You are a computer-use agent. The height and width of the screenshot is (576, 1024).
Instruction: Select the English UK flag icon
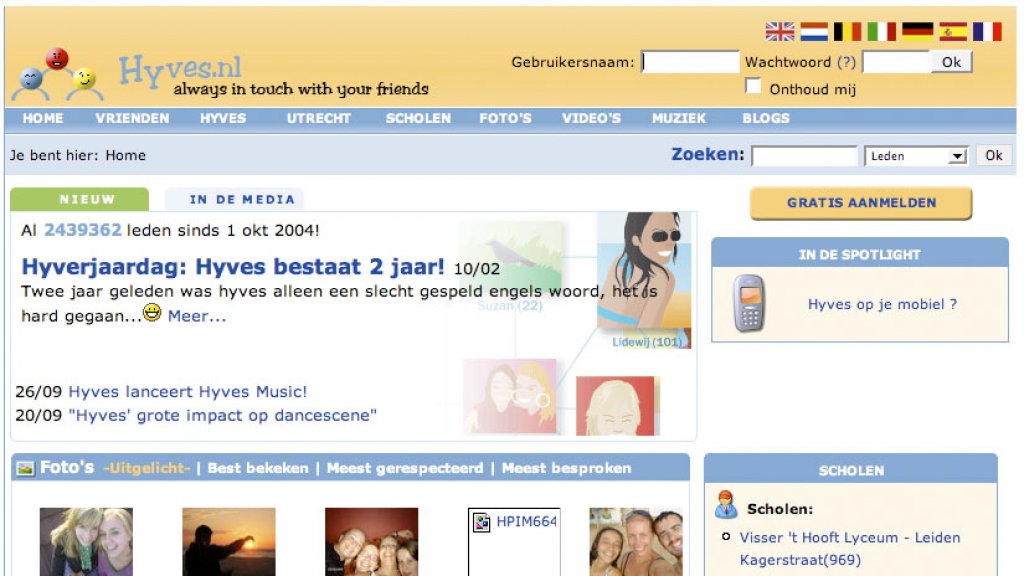click(780, 31)
